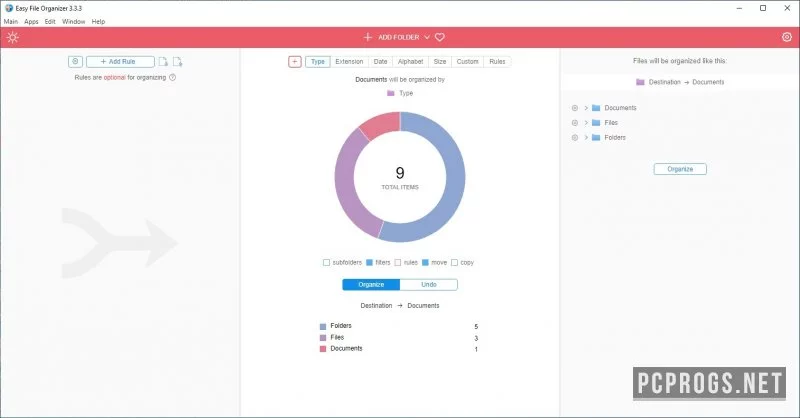Open the Edit menu
The width and height of the screenshot is (800, 418).
pyautogui.click(x=50, y=21)
